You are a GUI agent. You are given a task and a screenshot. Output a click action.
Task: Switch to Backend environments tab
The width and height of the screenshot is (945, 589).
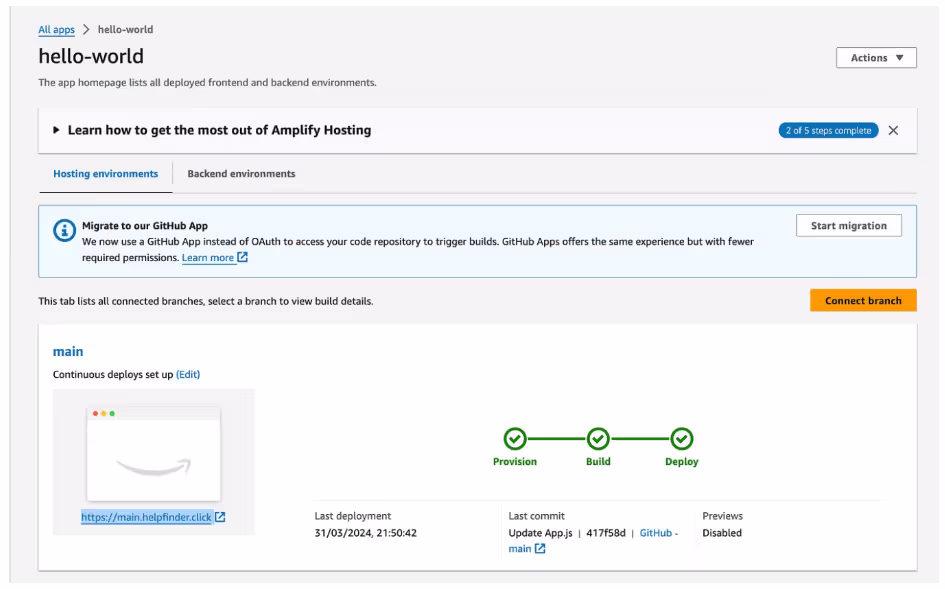[241, 174]
